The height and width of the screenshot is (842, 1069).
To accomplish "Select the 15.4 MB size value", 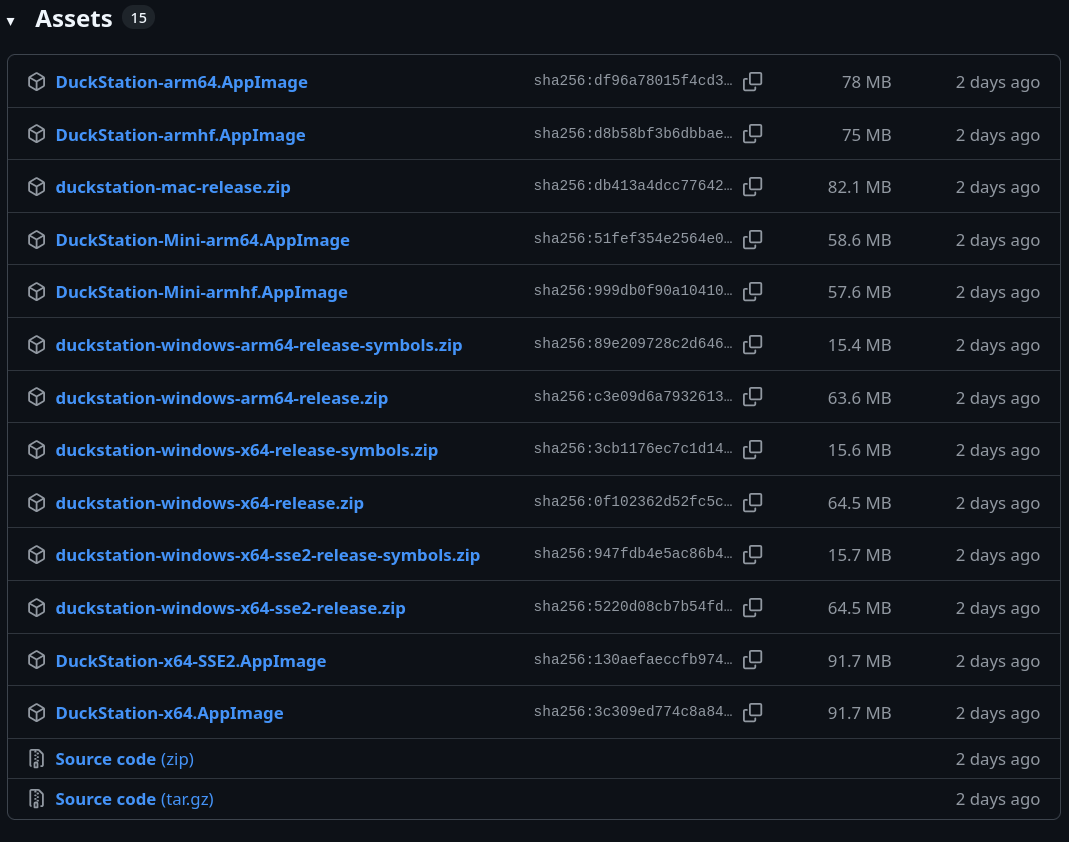I will [860, 345].
